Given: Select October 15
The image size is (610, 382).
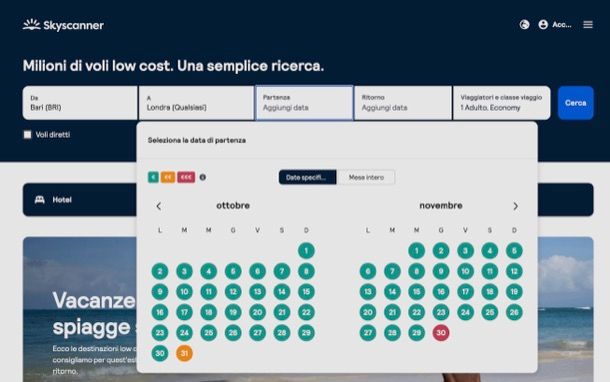Looking at the screenshot, I should [306, 292].
